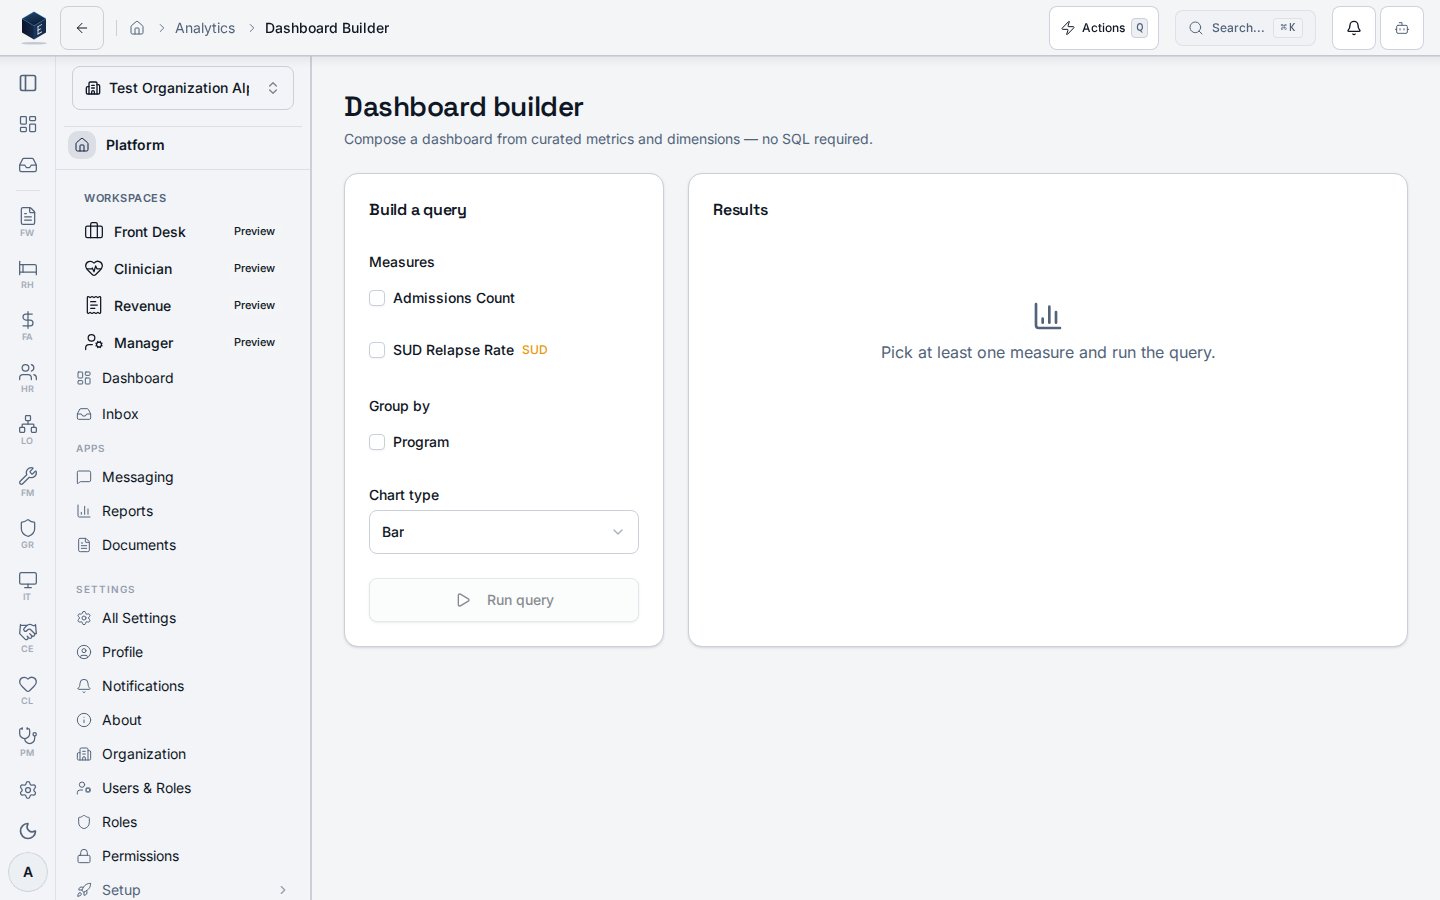Click the SUD tag label
Viewport: 1440px width, 900px height.
pos(535,350)
